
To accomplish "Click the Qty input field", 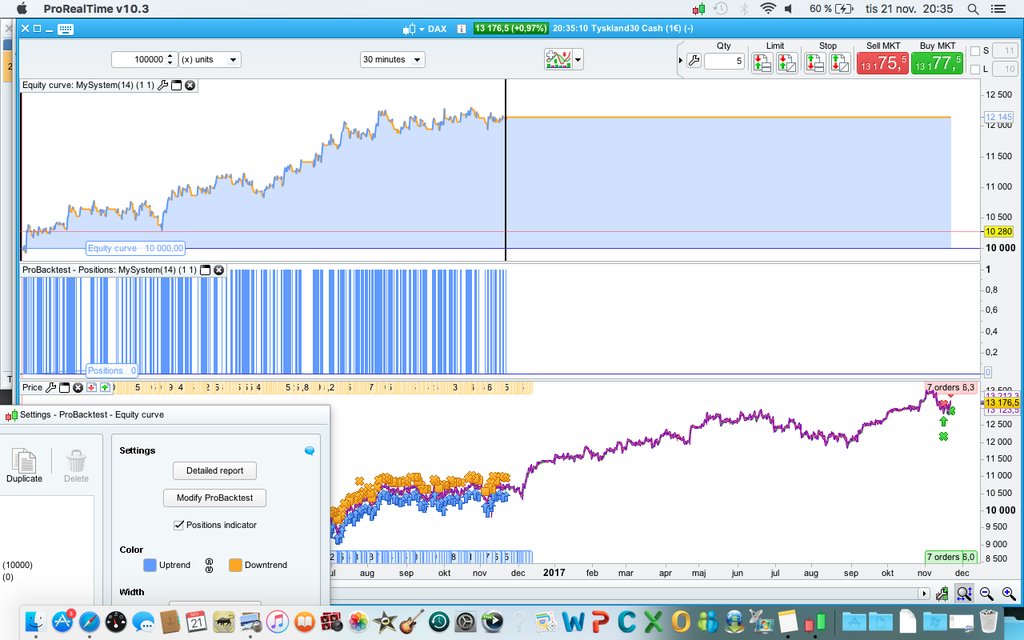I will click(724, 61).
